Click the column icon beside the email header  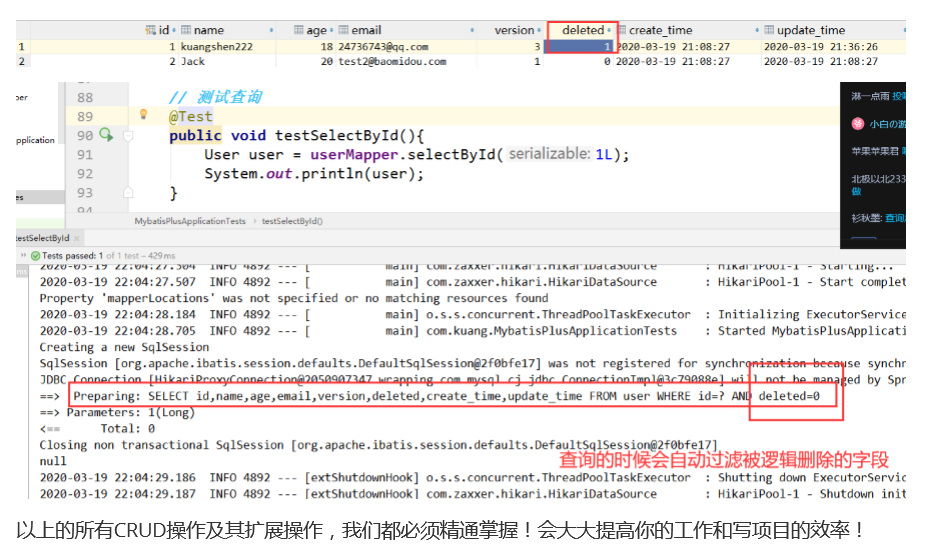pyautogui.click(x=343, y=30)
